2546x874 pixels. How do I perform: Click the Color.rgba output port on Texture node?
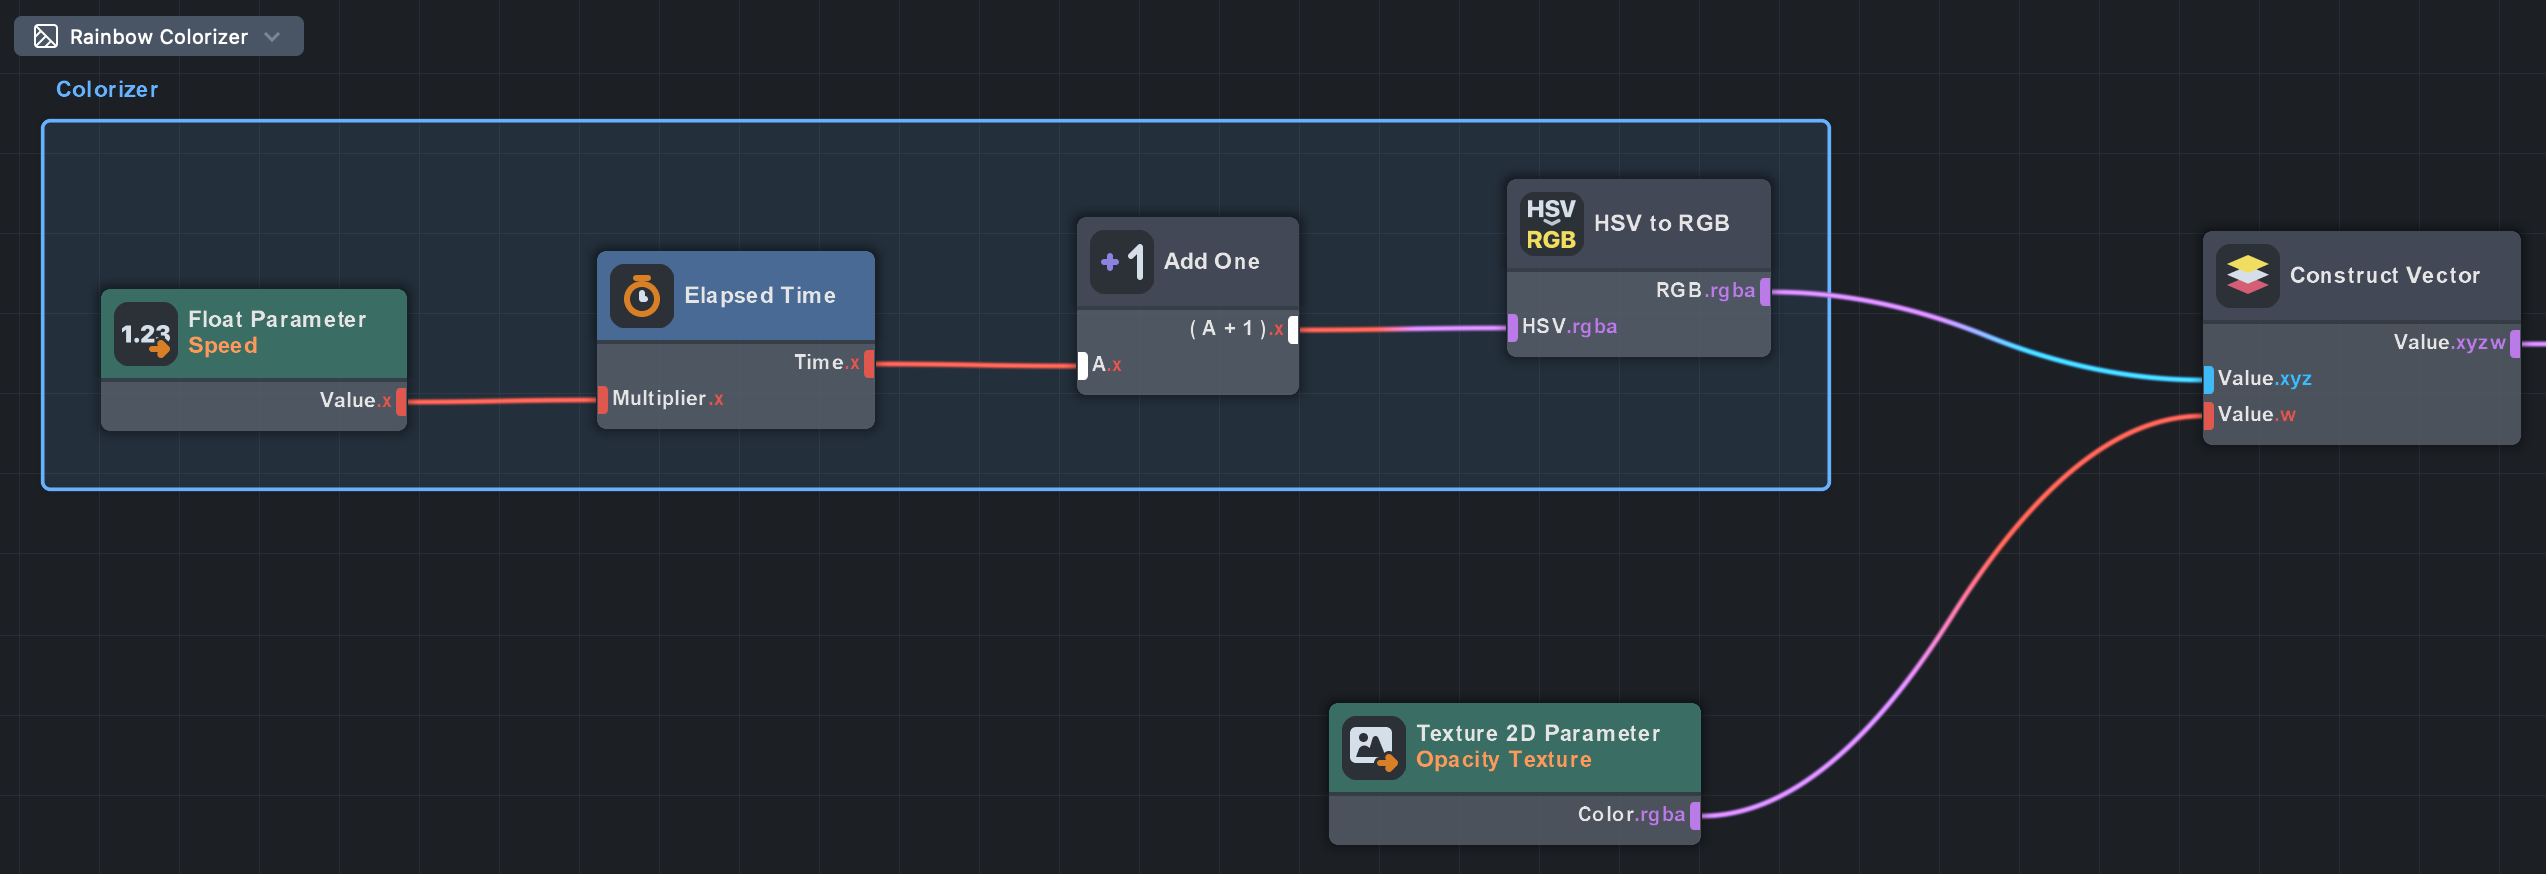[1695, 815]
